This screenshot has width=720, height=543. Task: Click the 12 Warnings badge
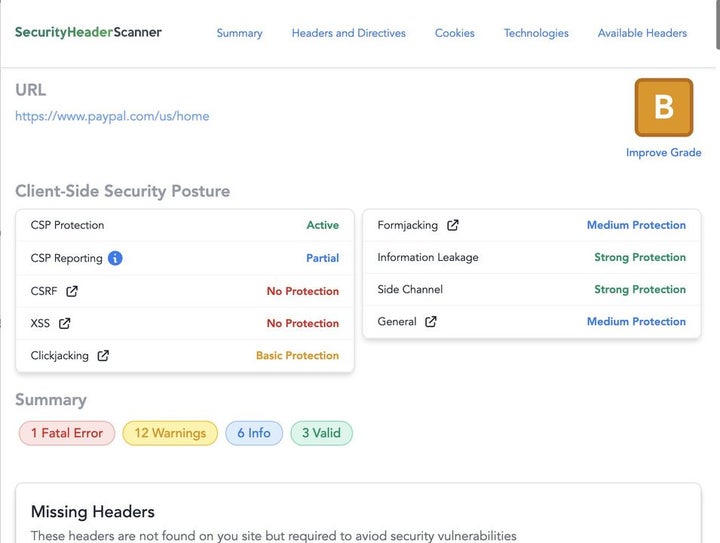click(x=170, y=433)
